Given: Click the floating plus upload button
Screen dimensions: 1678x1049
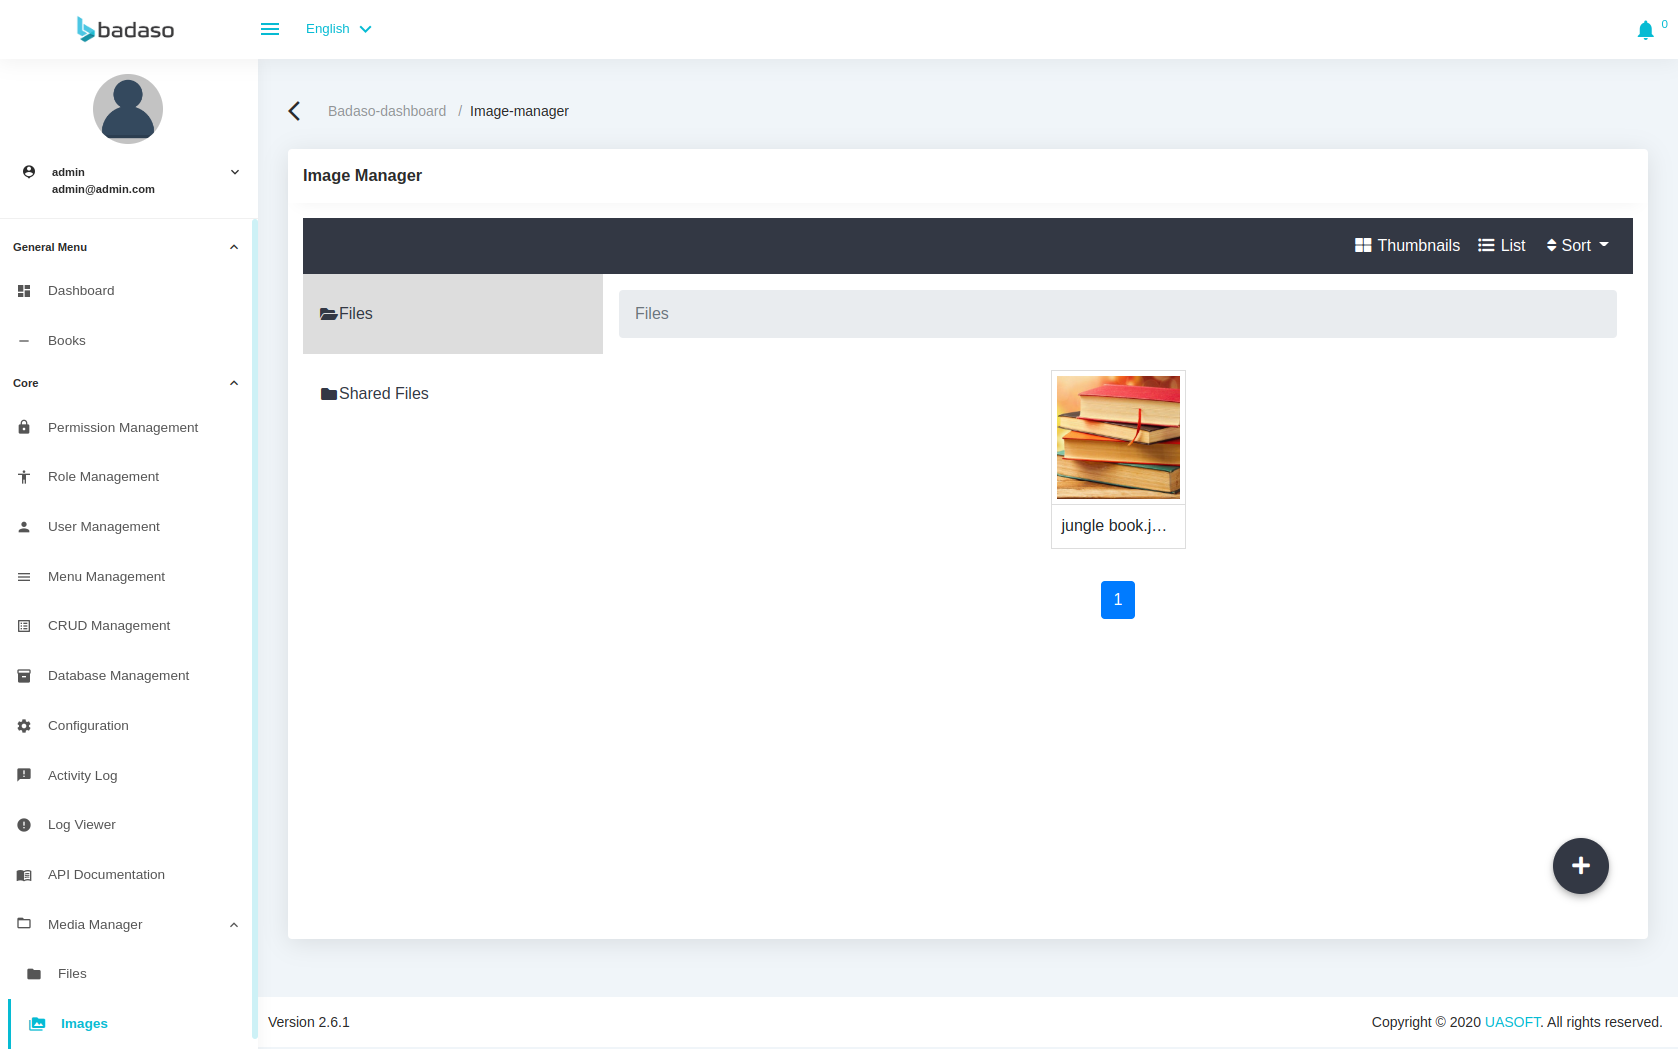Looking at the screenshot, I should pyautogui.click(x=1580, y=866).
